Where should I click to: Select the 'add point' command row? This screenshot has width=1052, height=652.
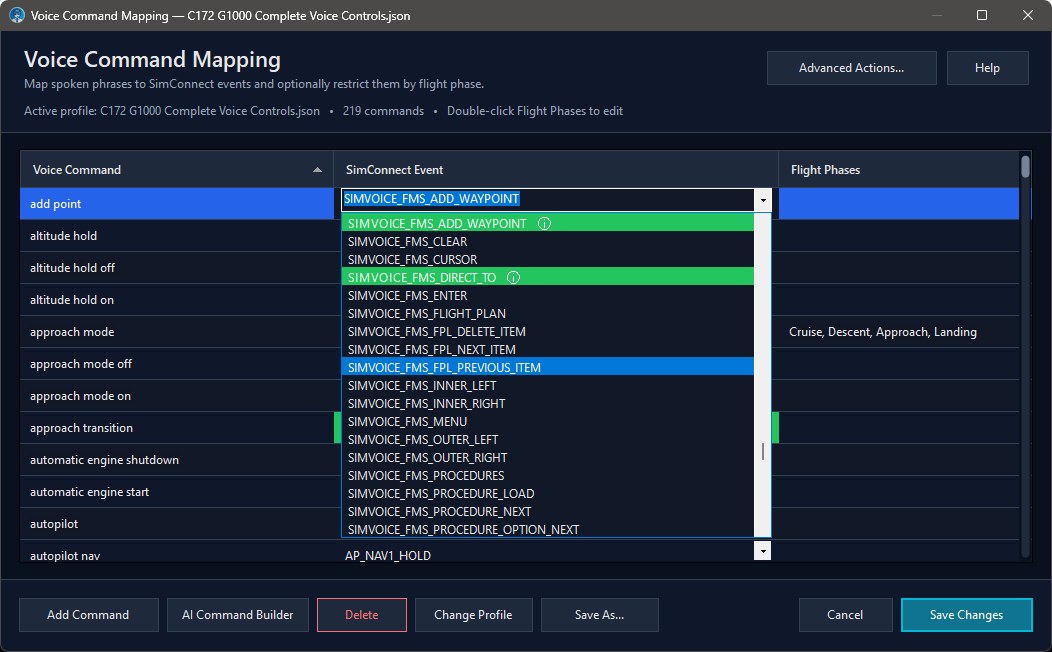(x=176, y=204)
